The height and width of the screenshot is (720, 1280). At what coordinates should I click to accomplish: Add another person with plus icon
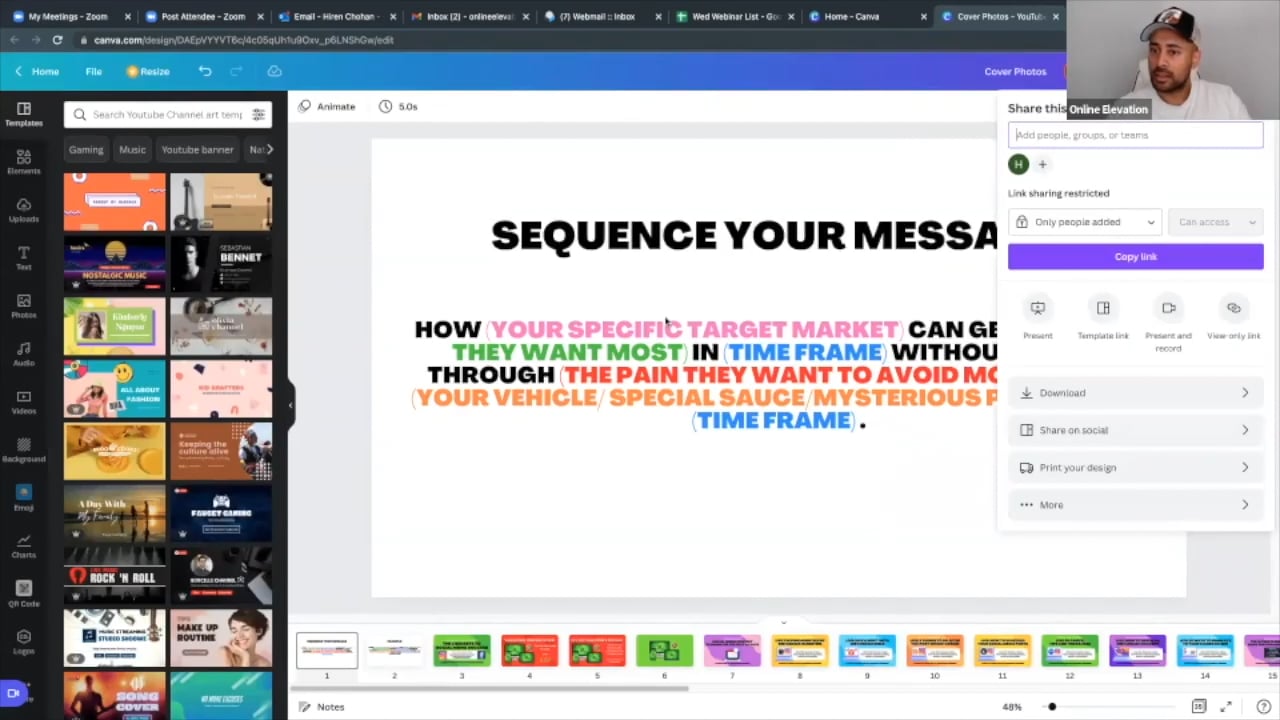[1042, 165]
